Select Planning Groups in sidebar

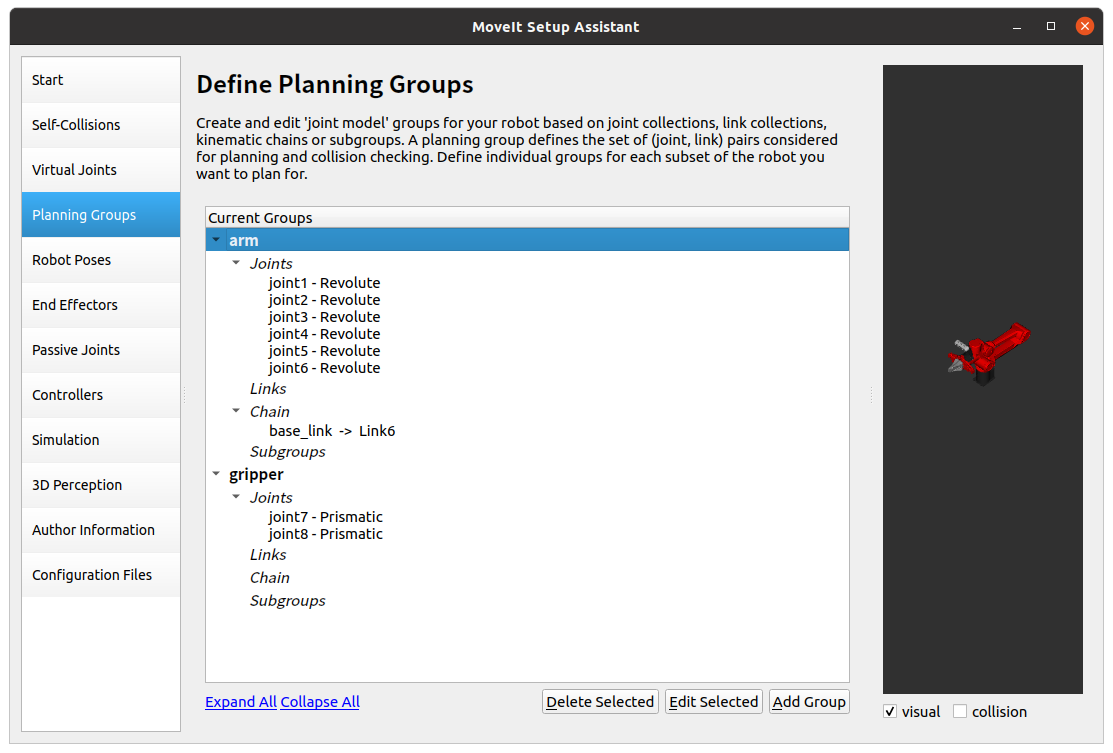[x=101, y=214]
